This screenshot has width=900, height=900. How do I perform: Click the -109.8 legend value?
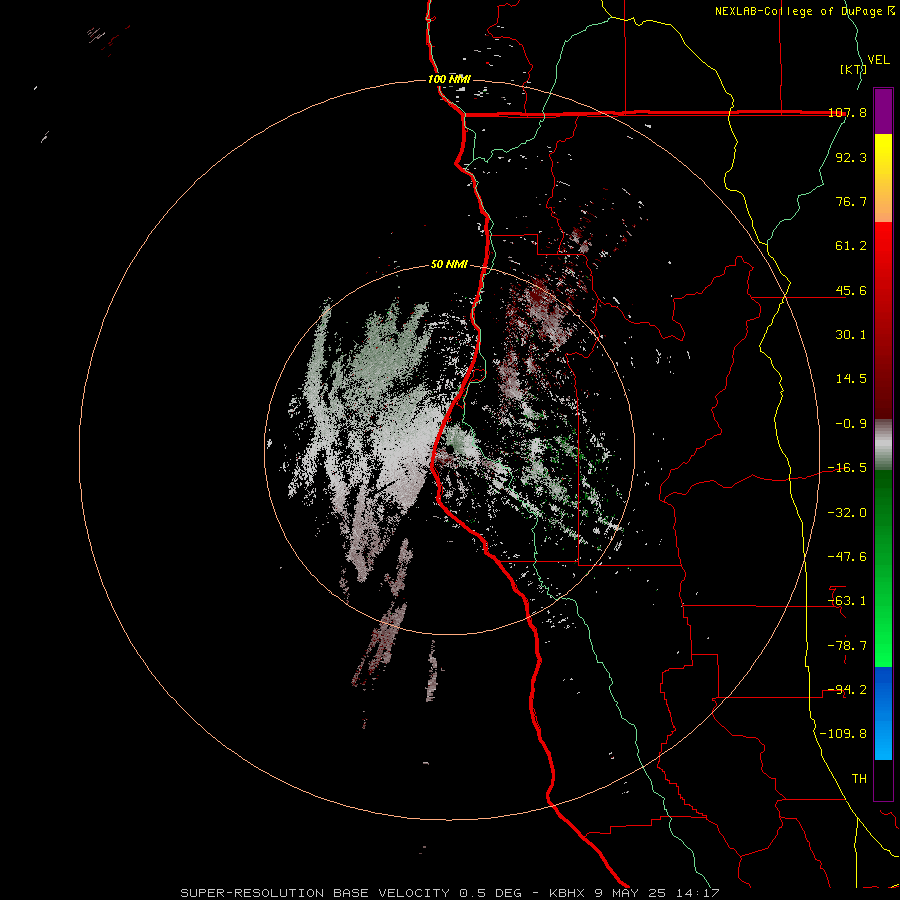pyautogui.click(x=844, y=734)
